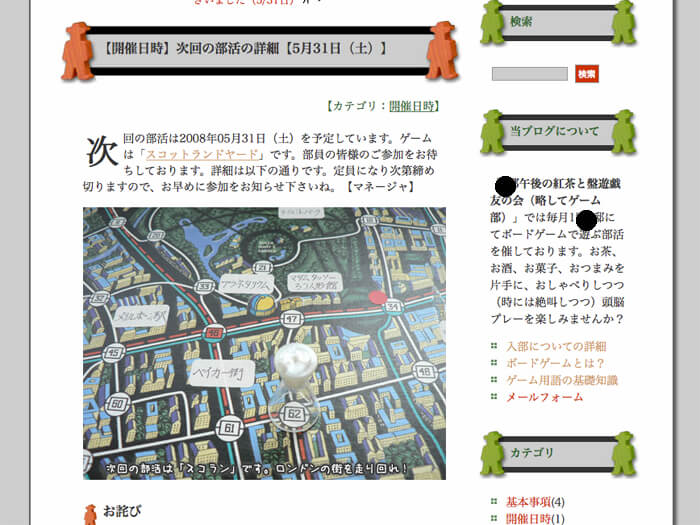Click the bullet icon beside 入部についての詳細
The image size is (700, 525).
[x=494, y=346]
